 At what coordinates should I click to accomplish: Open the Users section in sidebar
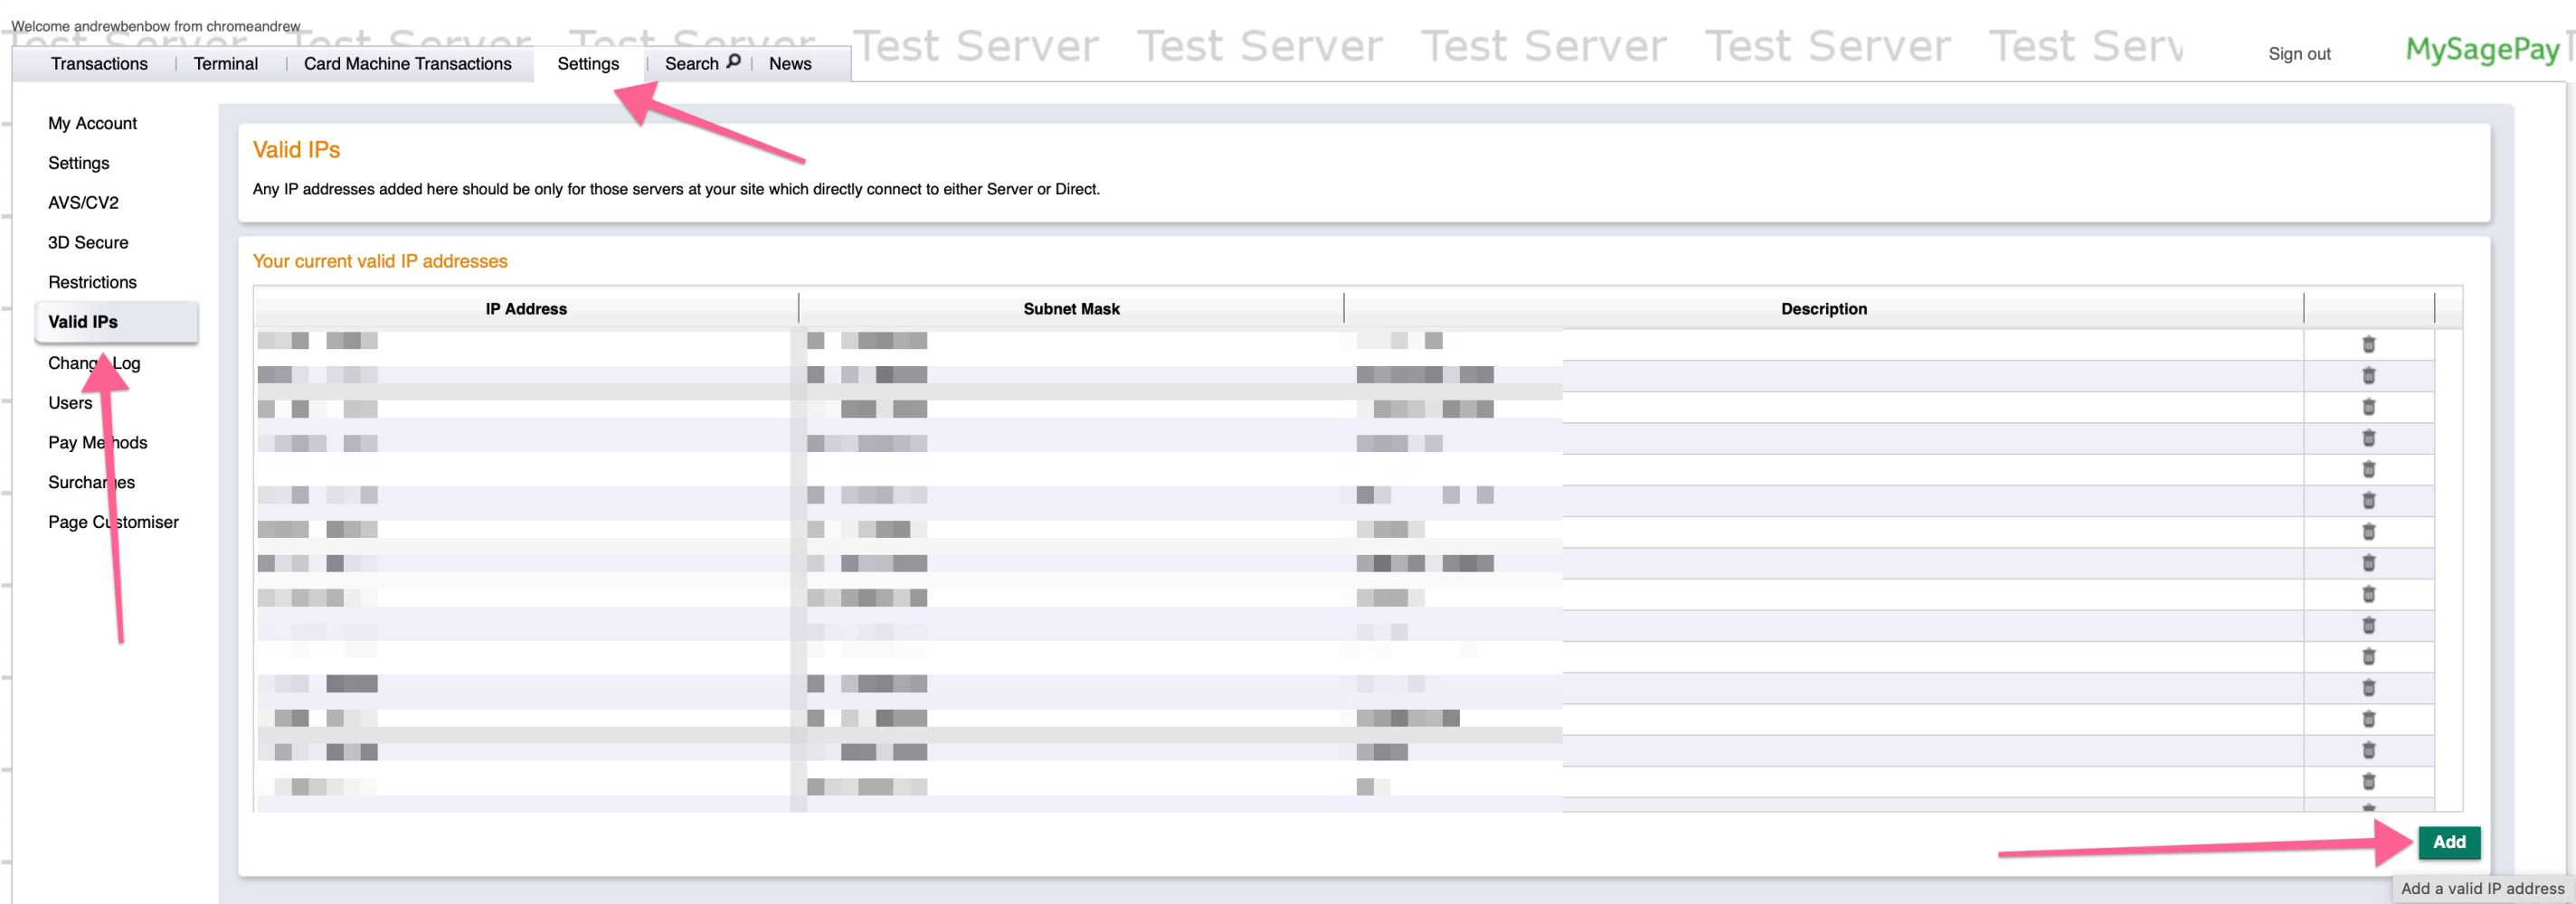click(70, 402)
